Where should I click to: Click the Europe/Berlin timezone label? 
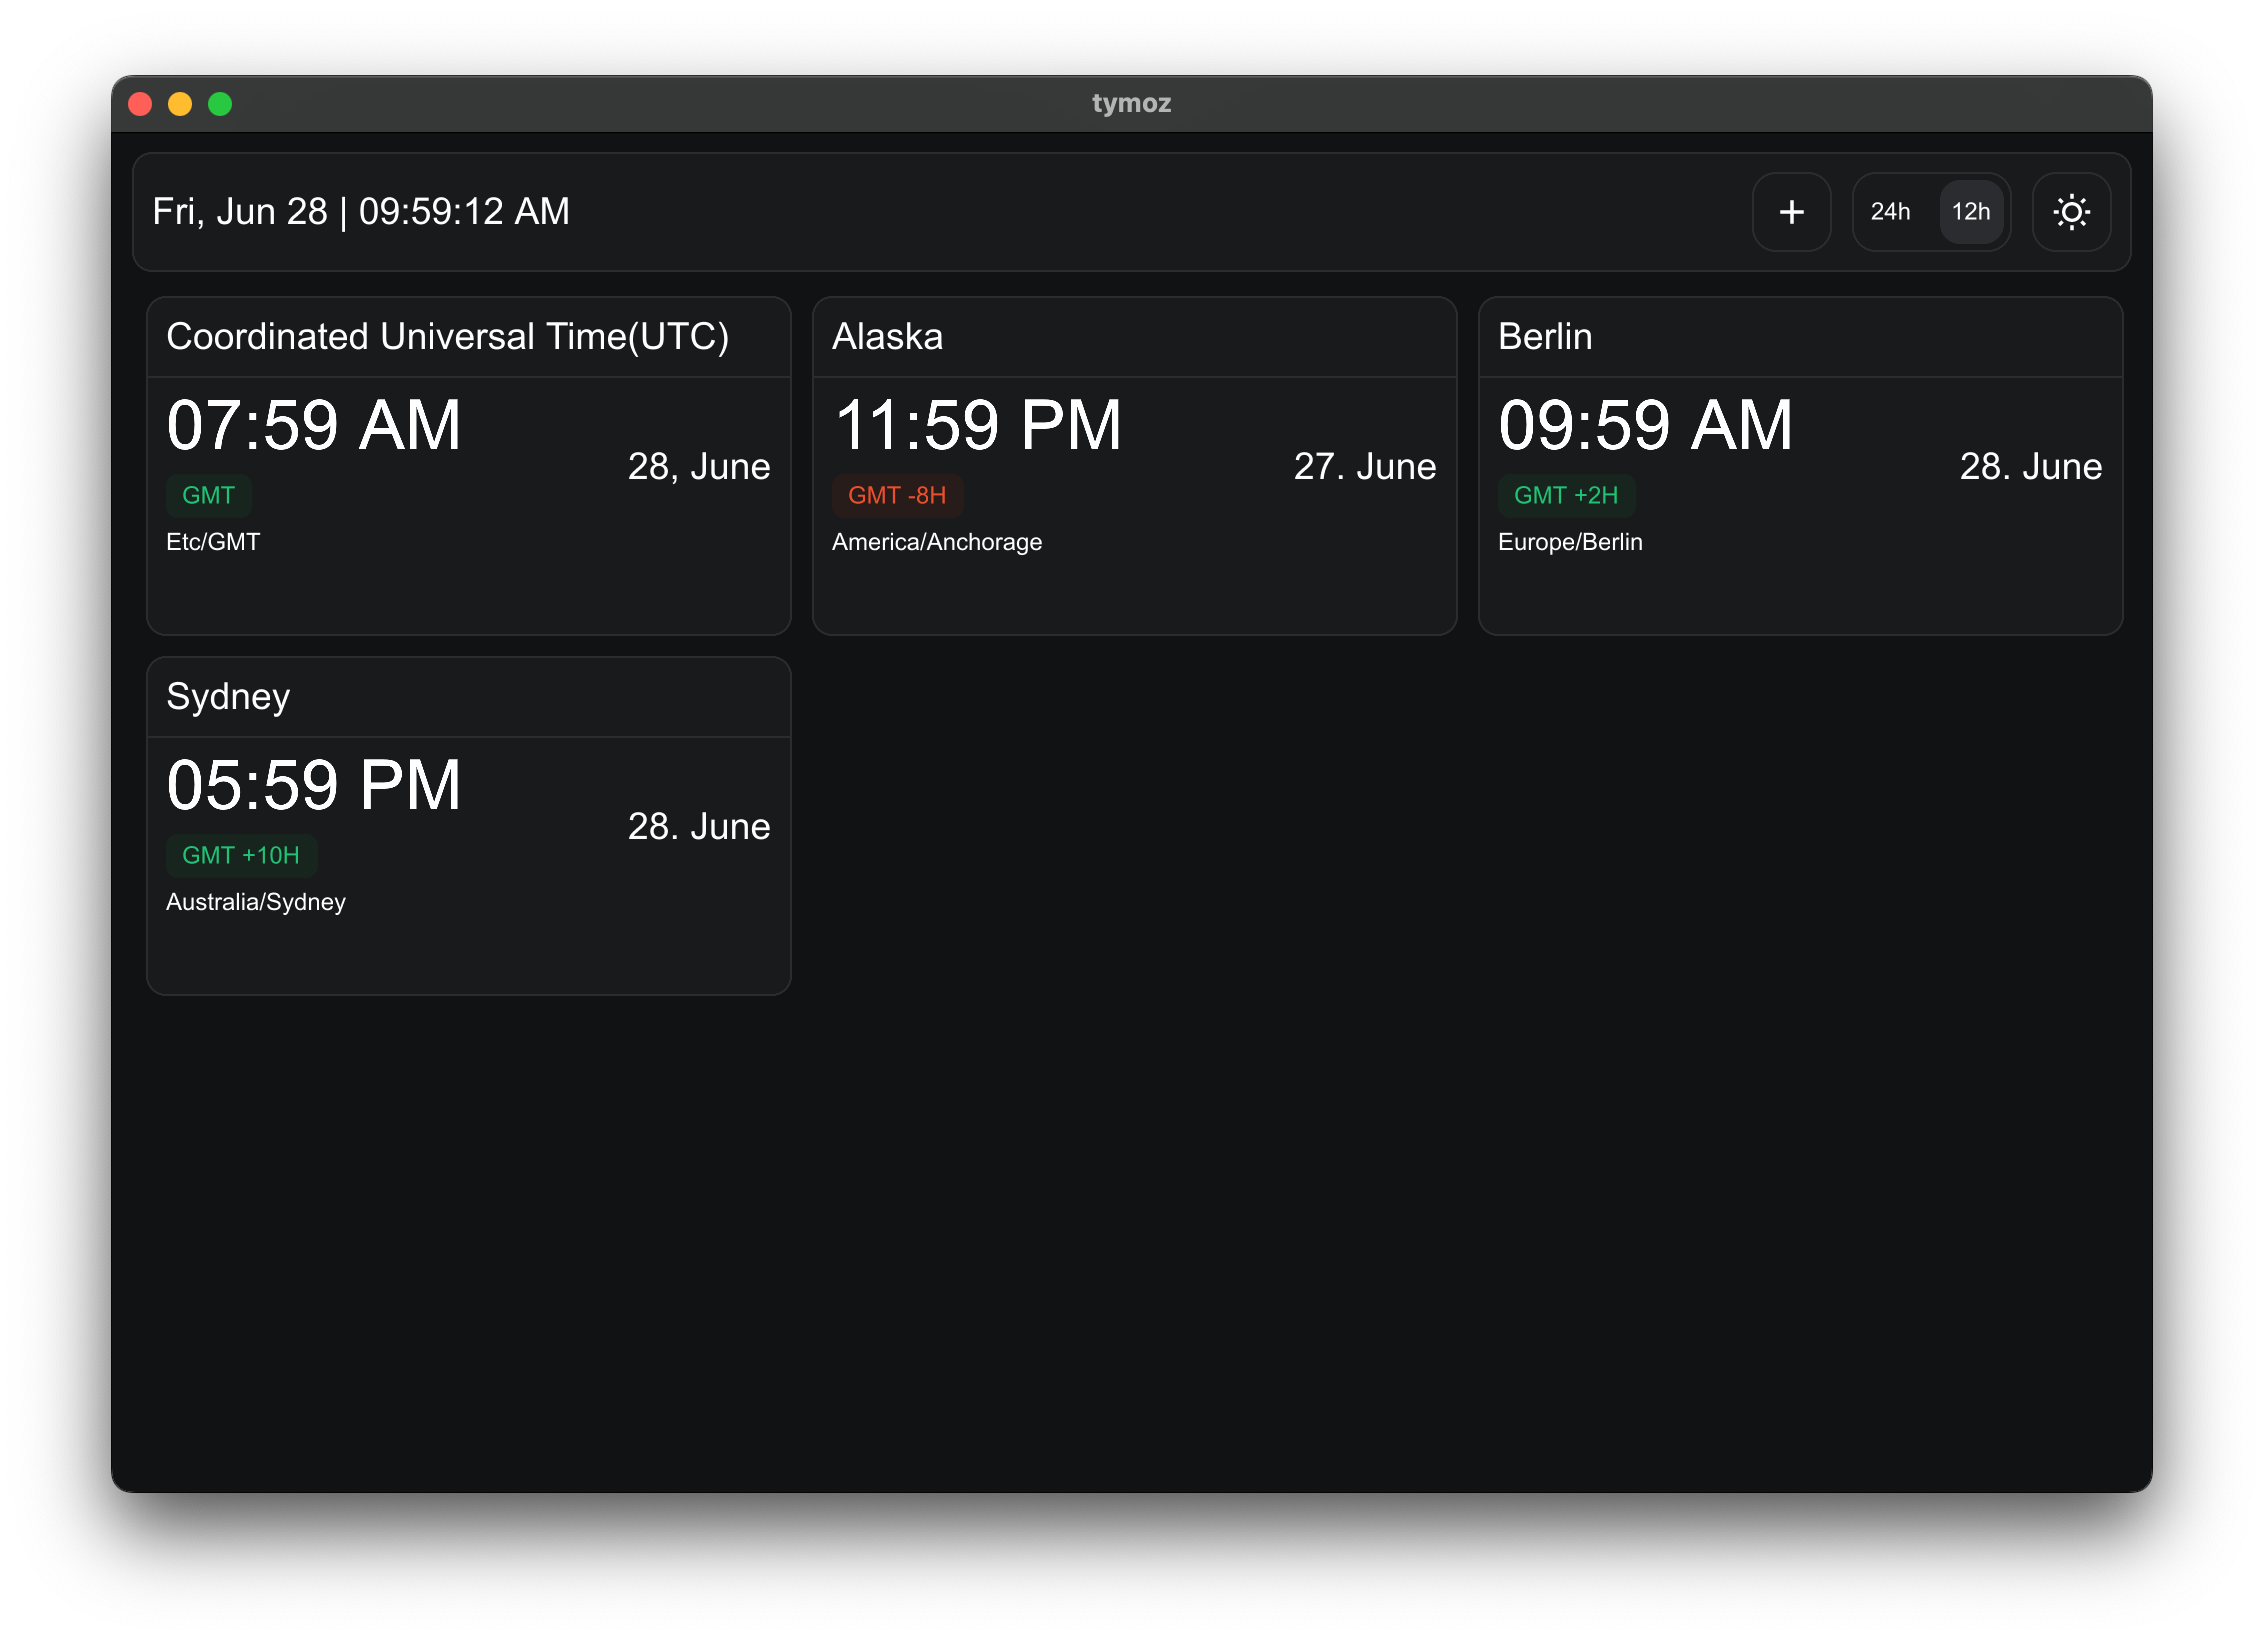coord(1569,542)
